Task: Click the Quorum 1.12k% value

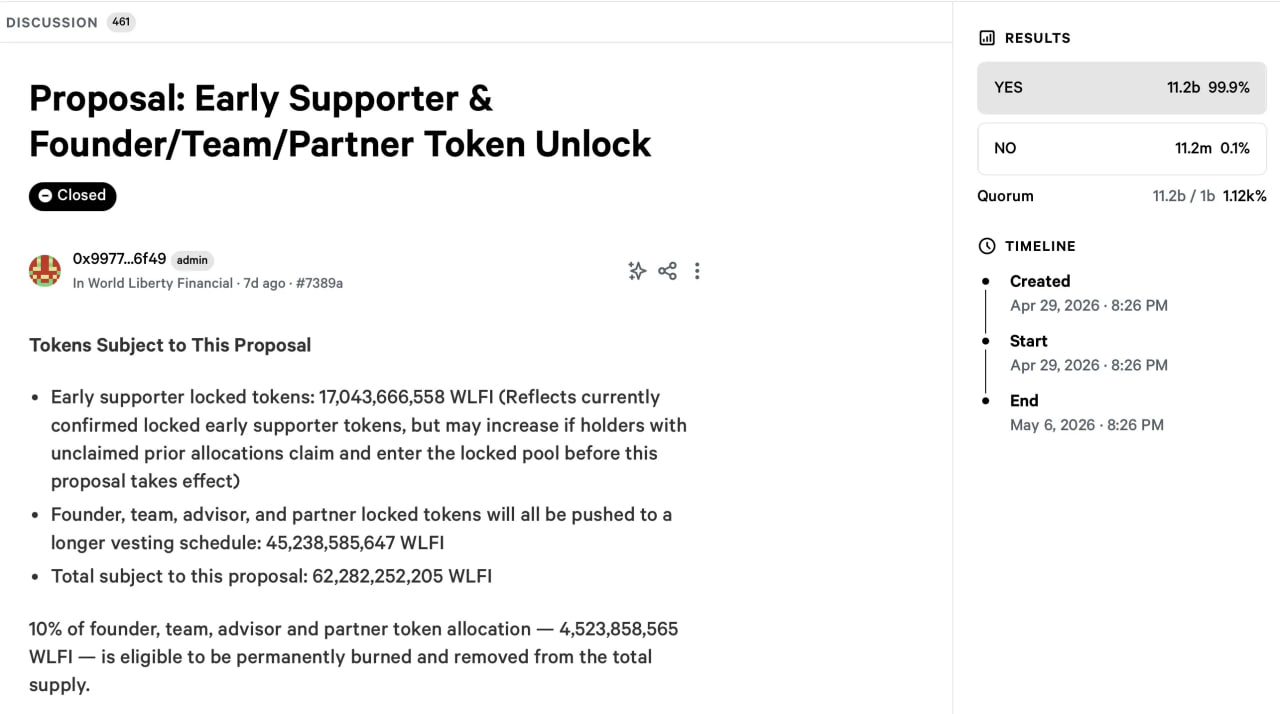Action: [x=1245, y=196]
